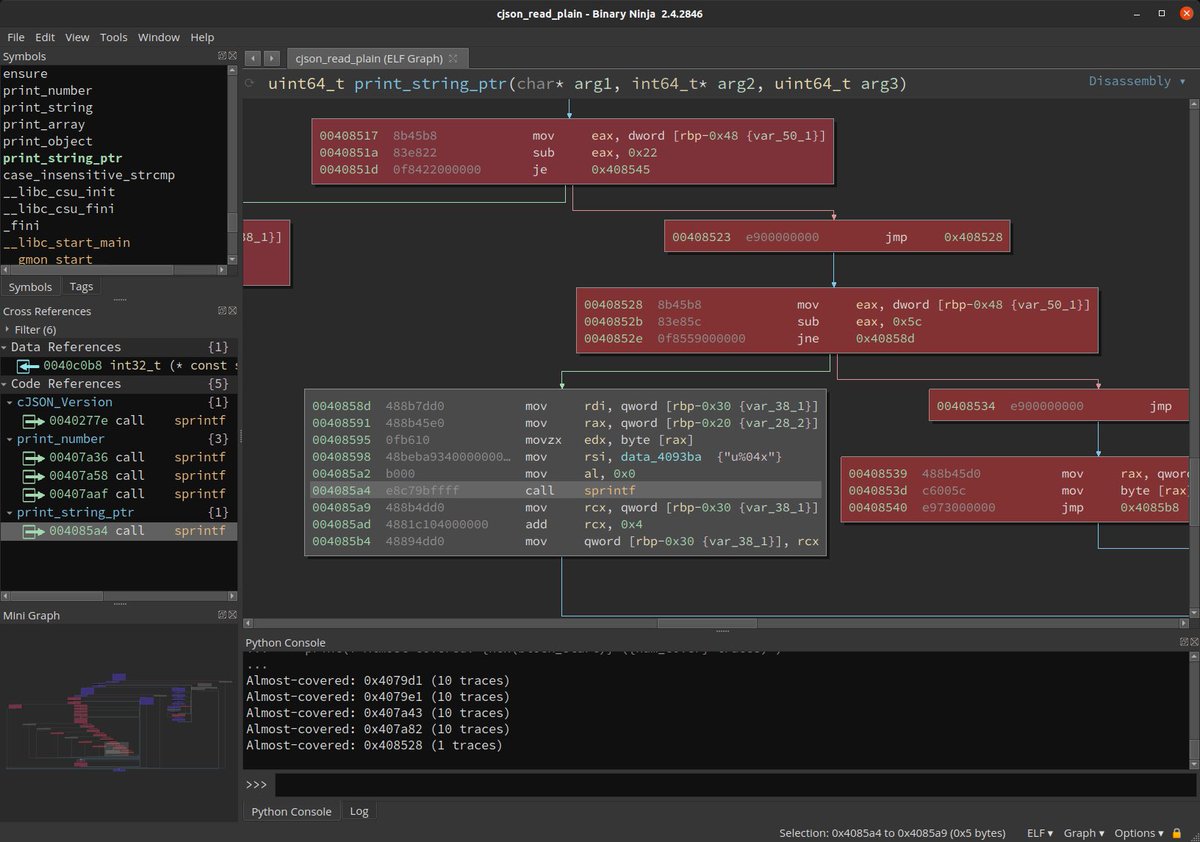Click the print_string_ptr function name in the header
This screenshot has width=1200, height=842.
click(x=430, y=84)
